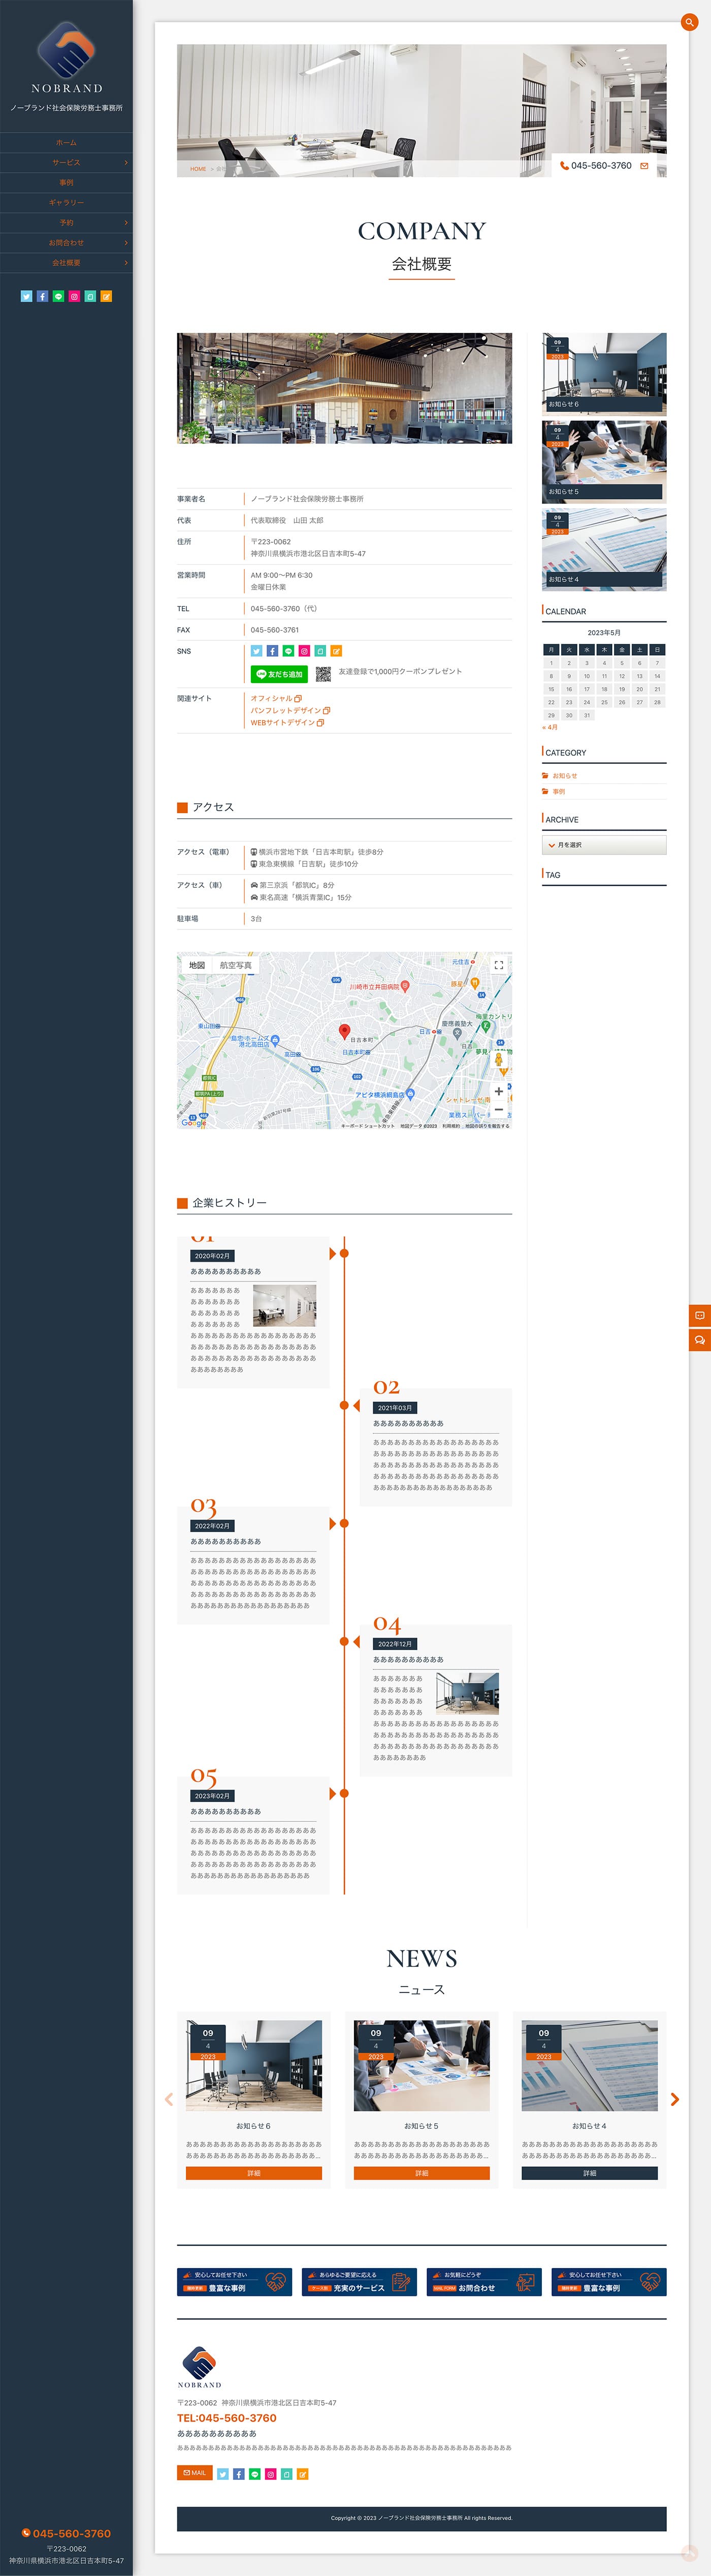Image resolution: width=711 pixels, height=2576 pixels.
Task: Open ギャラリー in sidebar menu
Action: 66,203
